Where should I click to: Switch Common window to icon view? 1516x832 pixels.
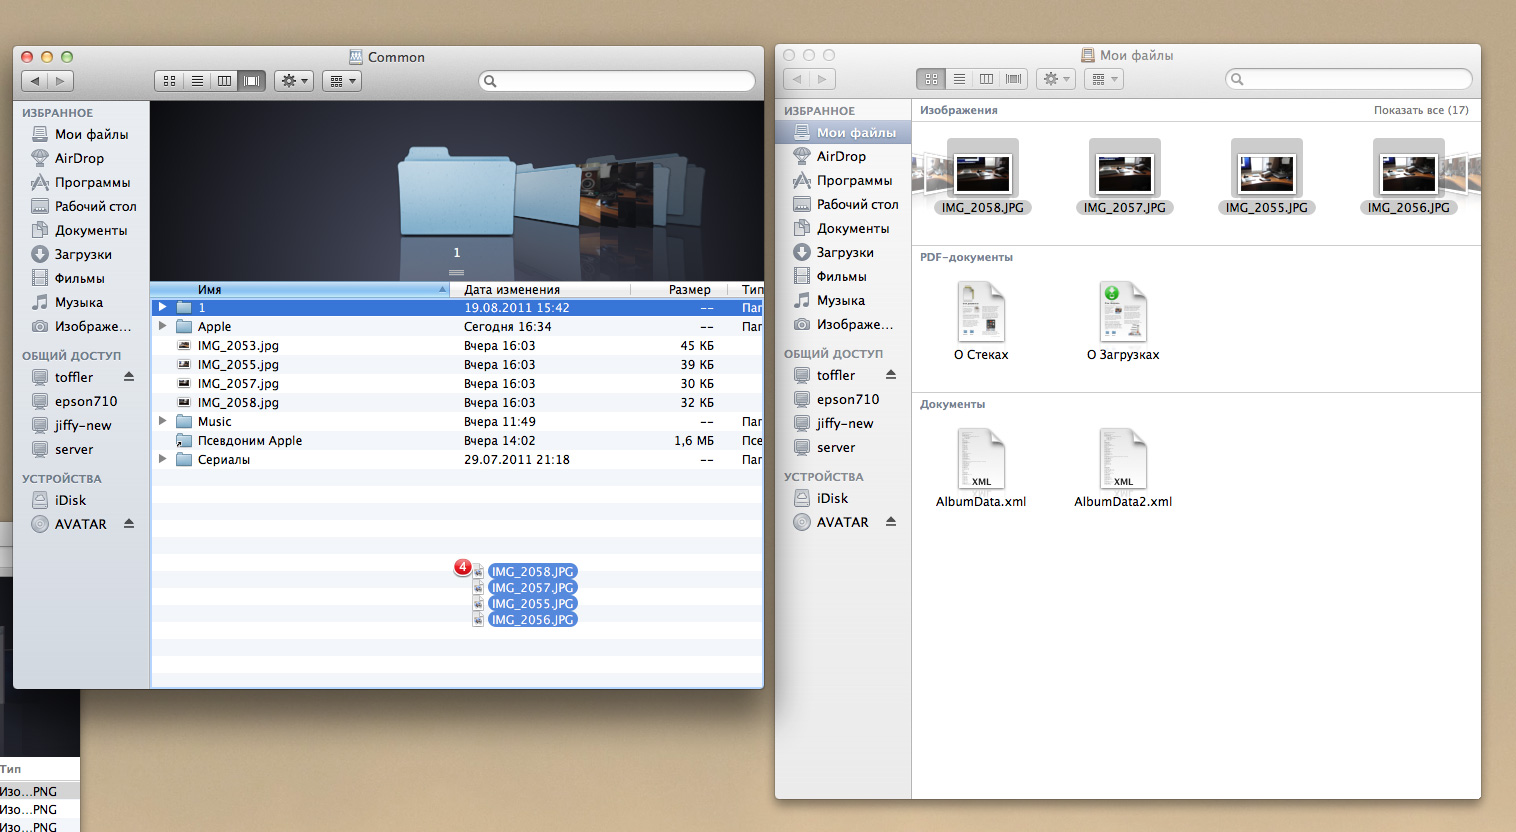pyautogui.click(x=169, y=81)
